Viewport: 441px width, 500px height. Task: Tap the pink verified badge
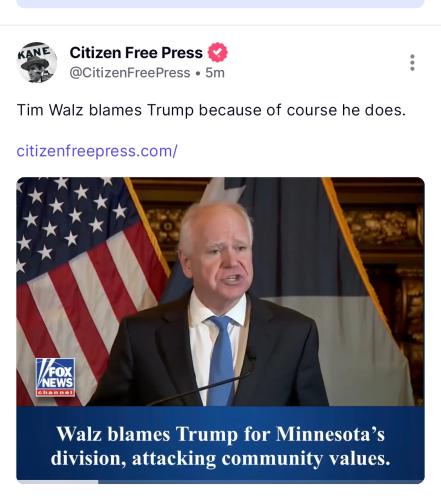pyautogui.click(x=218, y=52)
